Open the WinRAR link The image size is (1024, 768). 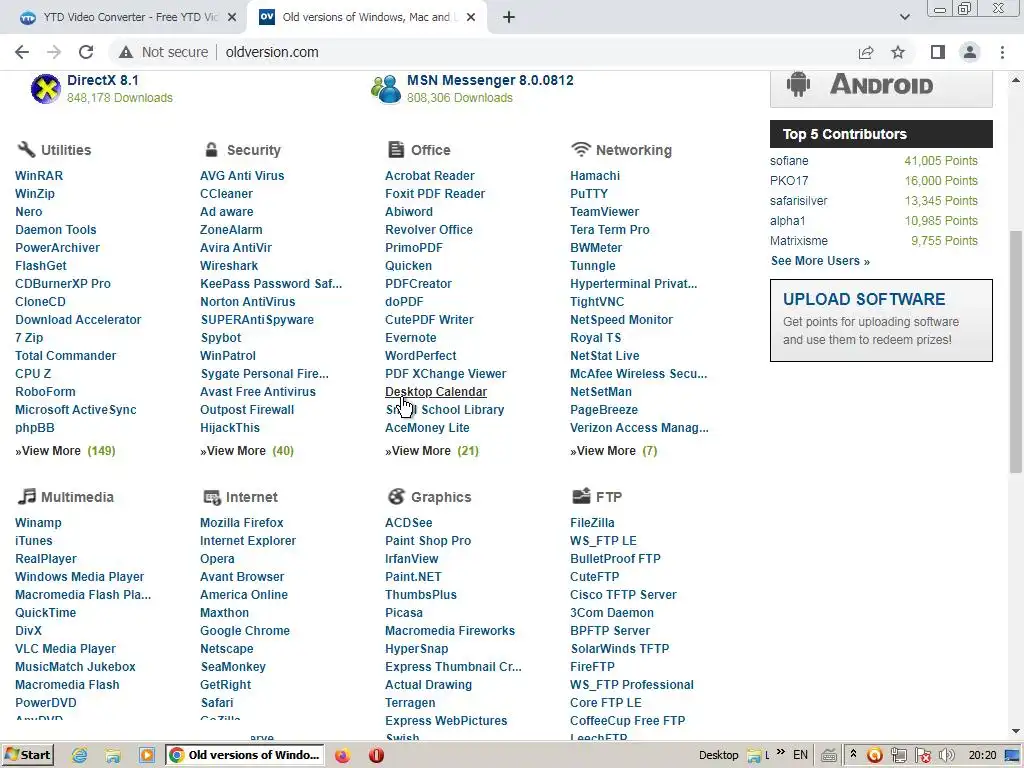[39, 176]
